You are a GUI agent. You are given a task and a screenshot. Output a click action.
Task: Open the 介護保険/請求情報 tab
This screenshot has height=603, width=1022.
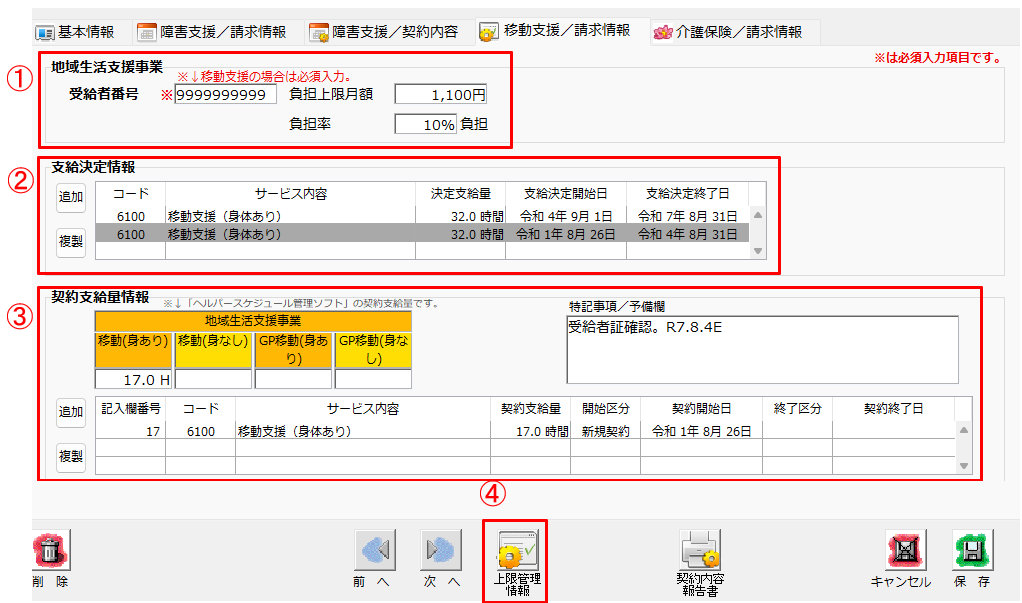(729, 32)
